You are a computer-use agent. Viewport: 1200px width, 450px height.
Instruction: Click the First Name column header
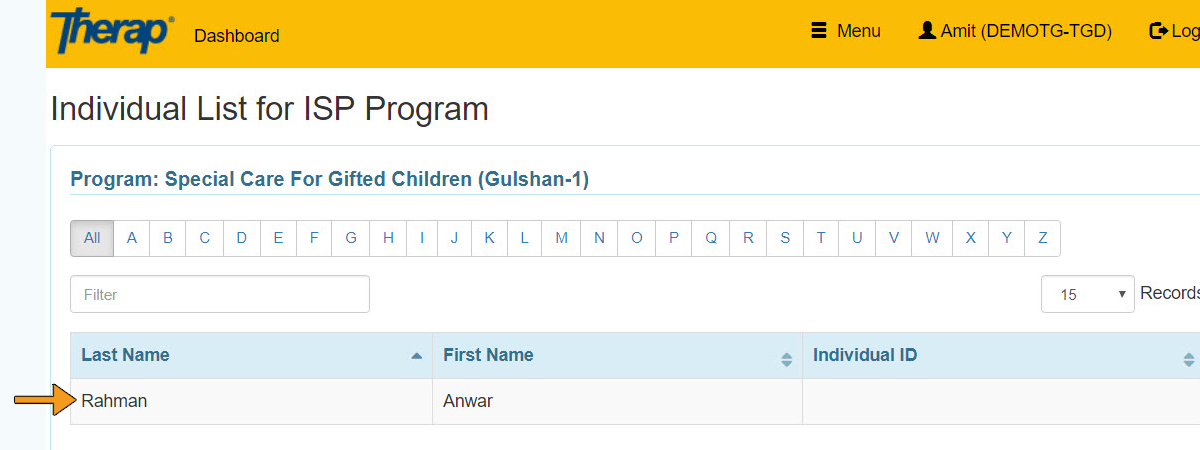pyautogui.click(x=488, y=355)
